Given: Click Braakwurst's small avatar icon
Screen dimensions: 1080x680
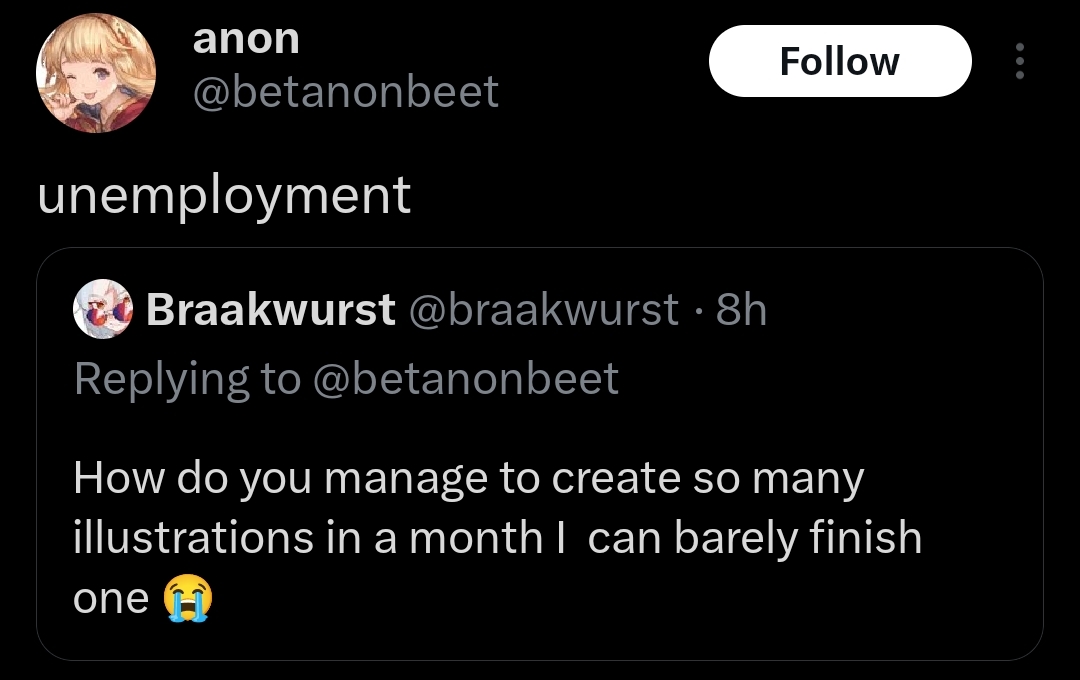Looking at the screenshot, I should point(103,310).
